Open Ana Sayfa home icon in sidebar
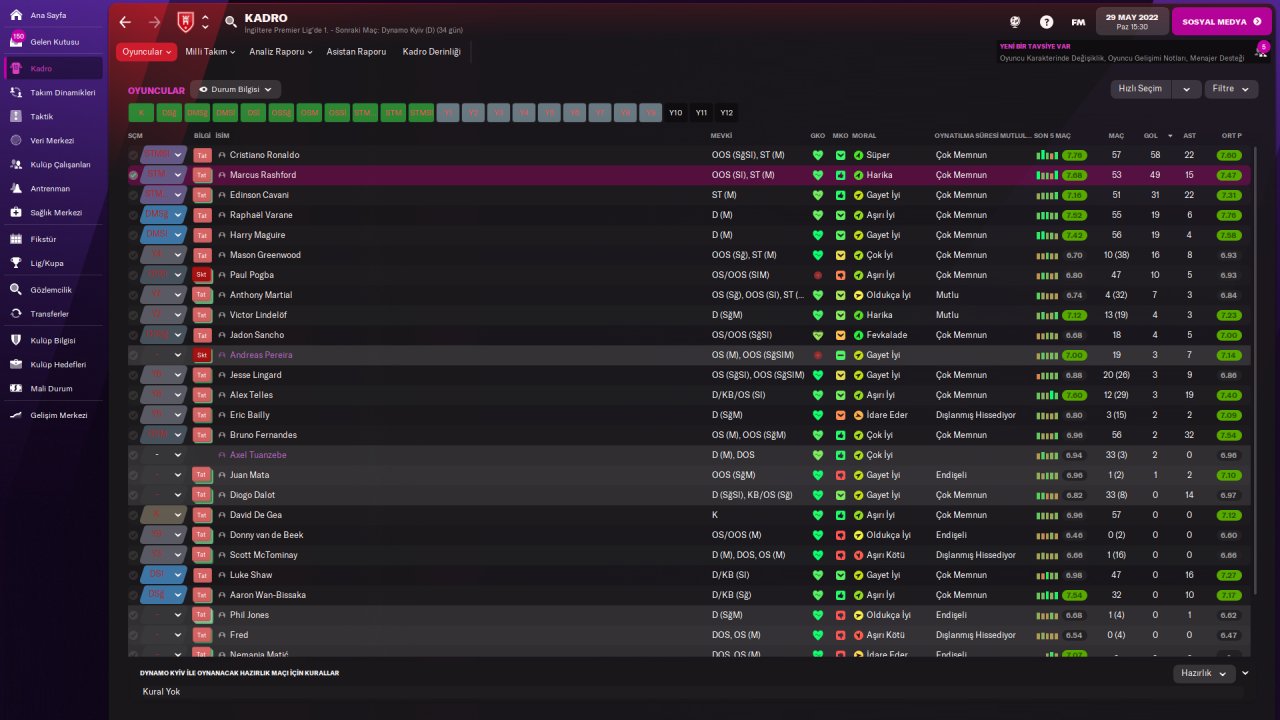This screenshot has height=720, width=1280. coord(16,16)
